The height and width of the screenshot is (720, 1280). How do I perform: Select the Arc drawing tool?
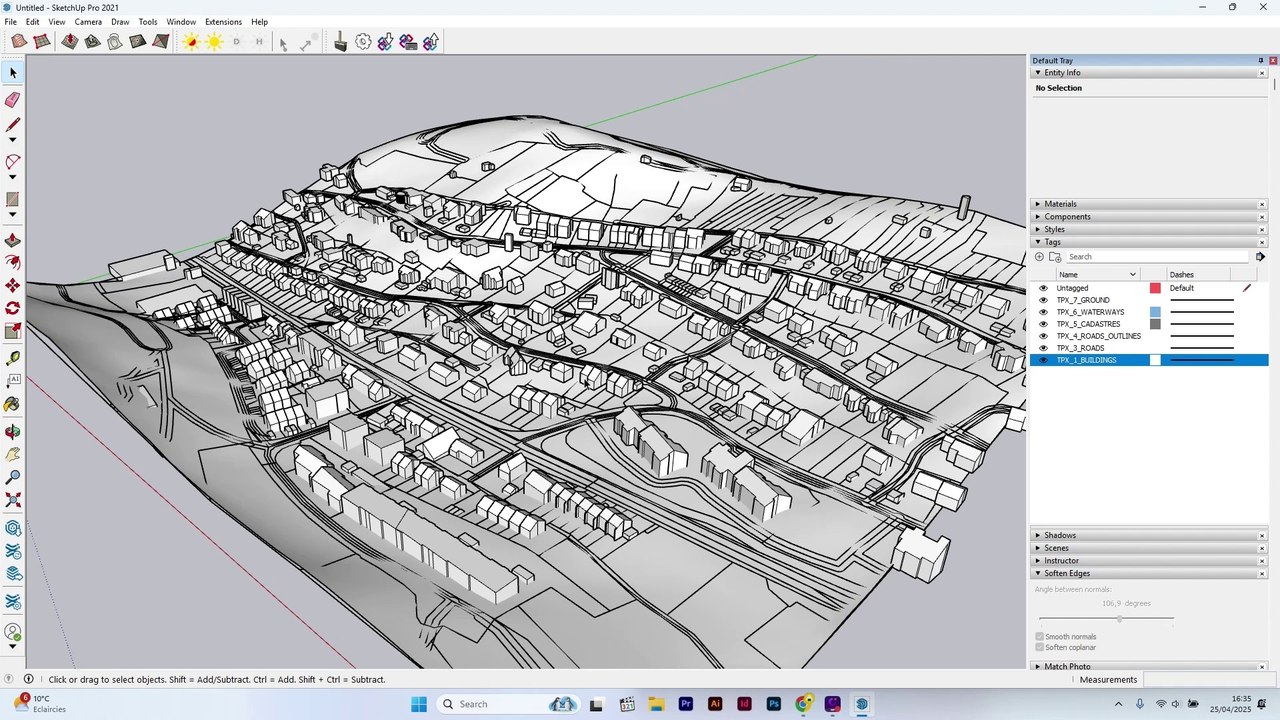13,161
